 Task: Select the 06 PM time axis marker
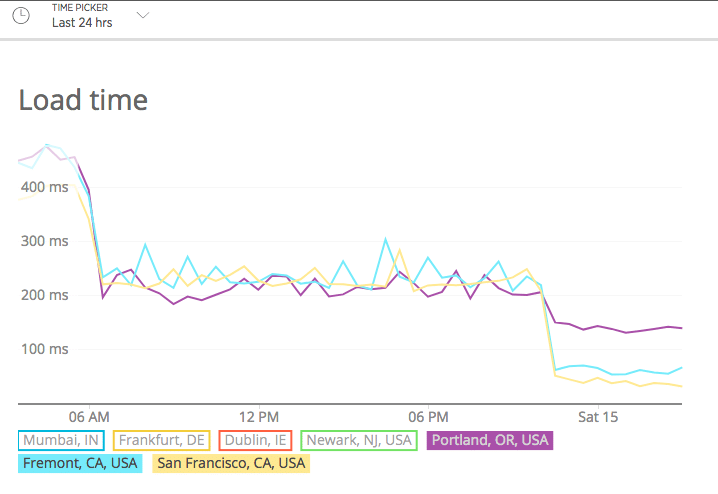click(429, 415)
